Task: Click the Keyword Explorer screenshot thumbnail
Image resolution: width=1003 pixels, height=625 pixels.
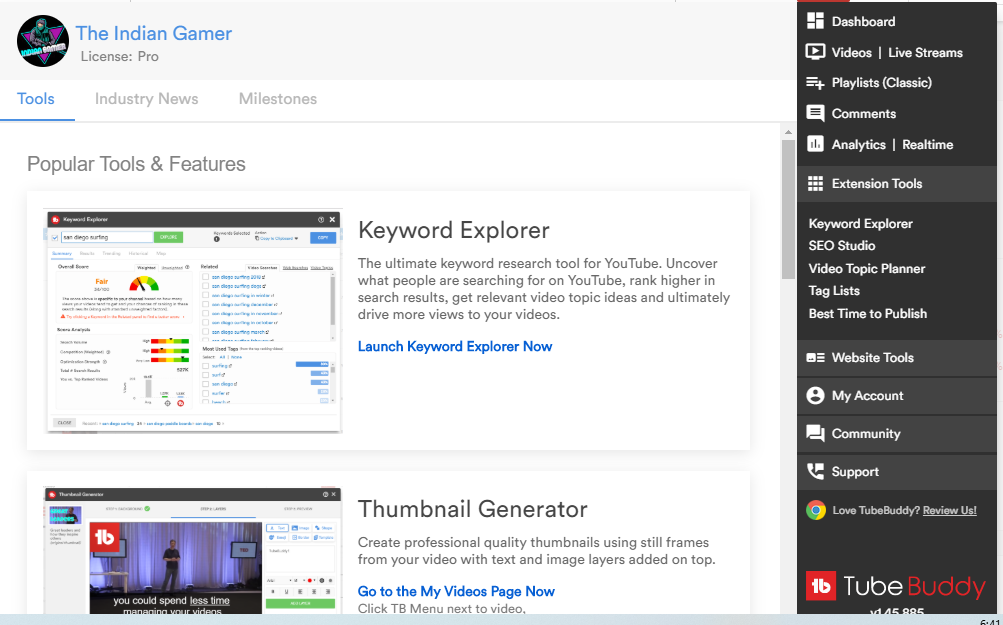Action: pyautogui.click(x=193, y=320)
